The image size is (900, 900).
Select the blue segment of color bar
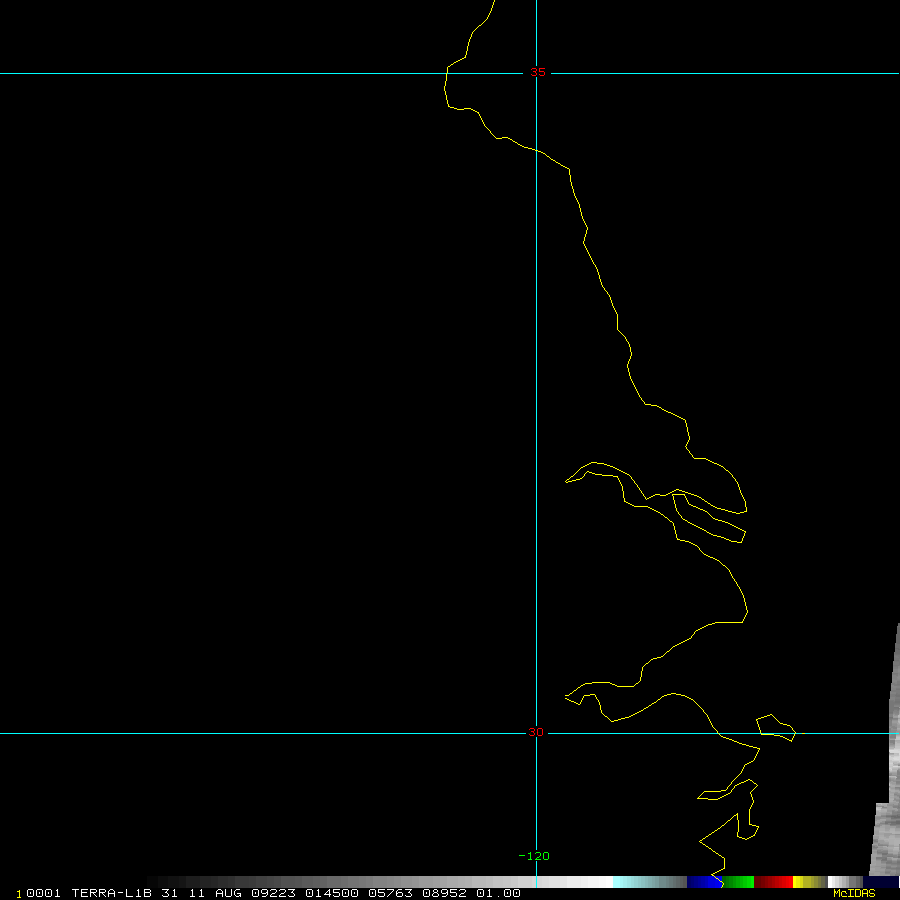click(704, 882)
